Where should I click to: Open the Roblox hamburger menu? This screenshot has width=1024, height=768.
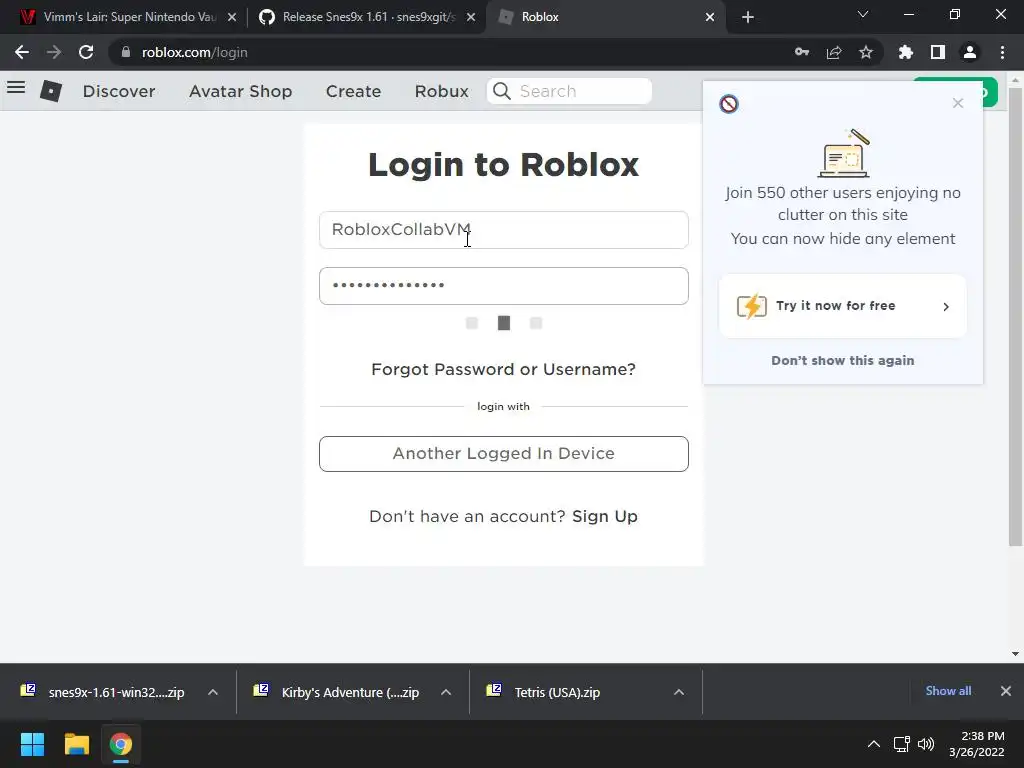(x=16, y=88)
